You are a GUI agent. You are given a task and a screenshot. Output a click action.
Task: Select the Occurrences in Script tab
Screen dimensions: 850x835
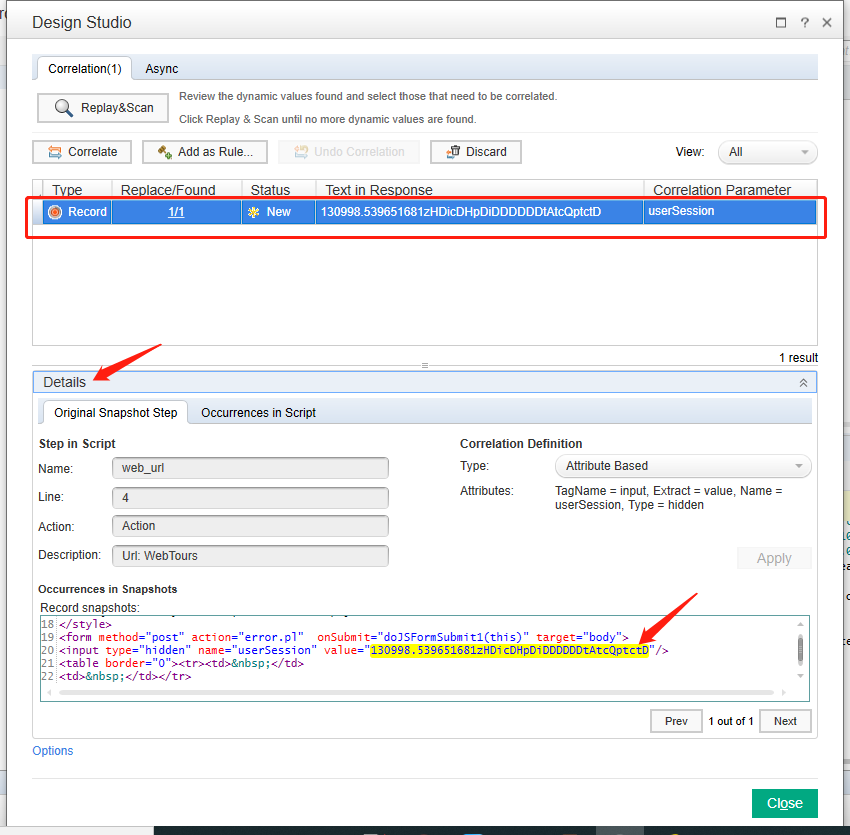[x=258, y=413]
